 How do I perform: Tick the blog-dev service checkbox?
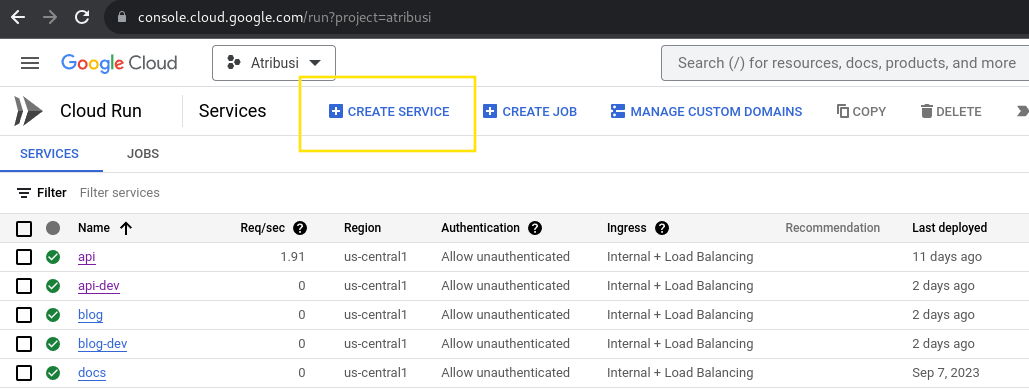tap(24, 344)
